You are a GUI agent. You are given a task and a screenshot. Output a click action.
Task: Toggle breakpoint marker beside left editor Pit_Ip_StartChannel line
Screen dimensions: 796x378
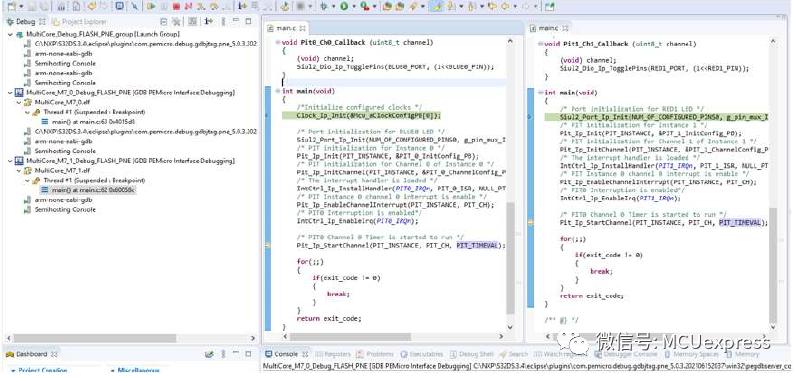coord(268,245)
